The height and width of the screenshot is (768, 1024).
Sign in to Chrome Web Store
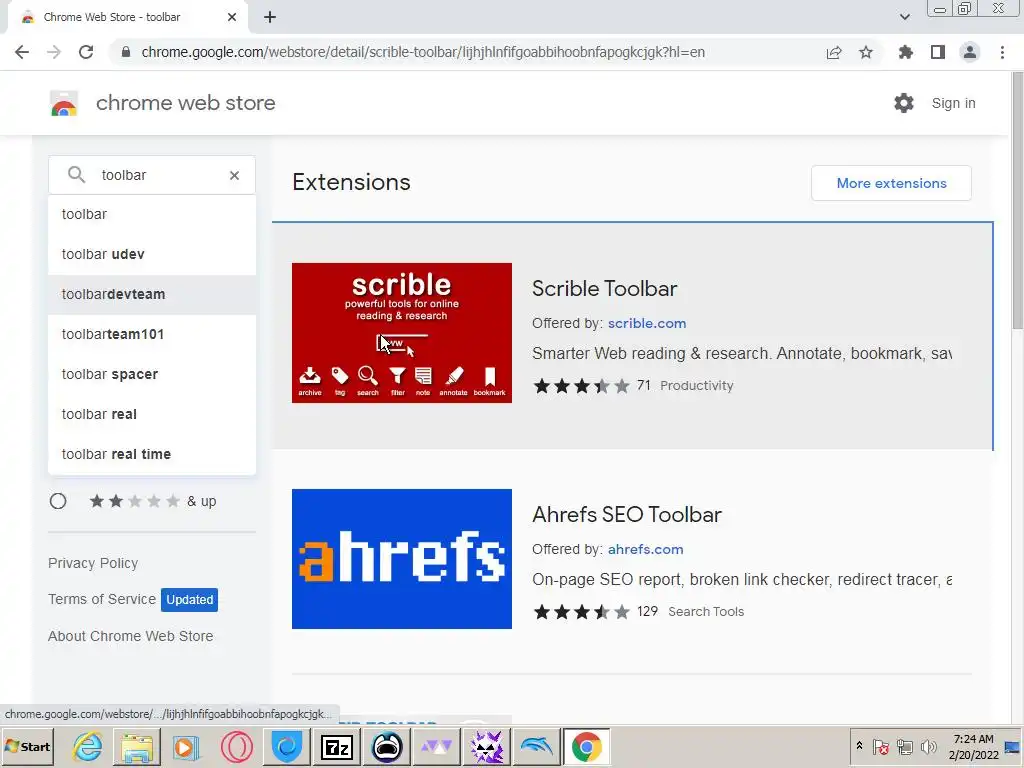[x=953, y=103]
